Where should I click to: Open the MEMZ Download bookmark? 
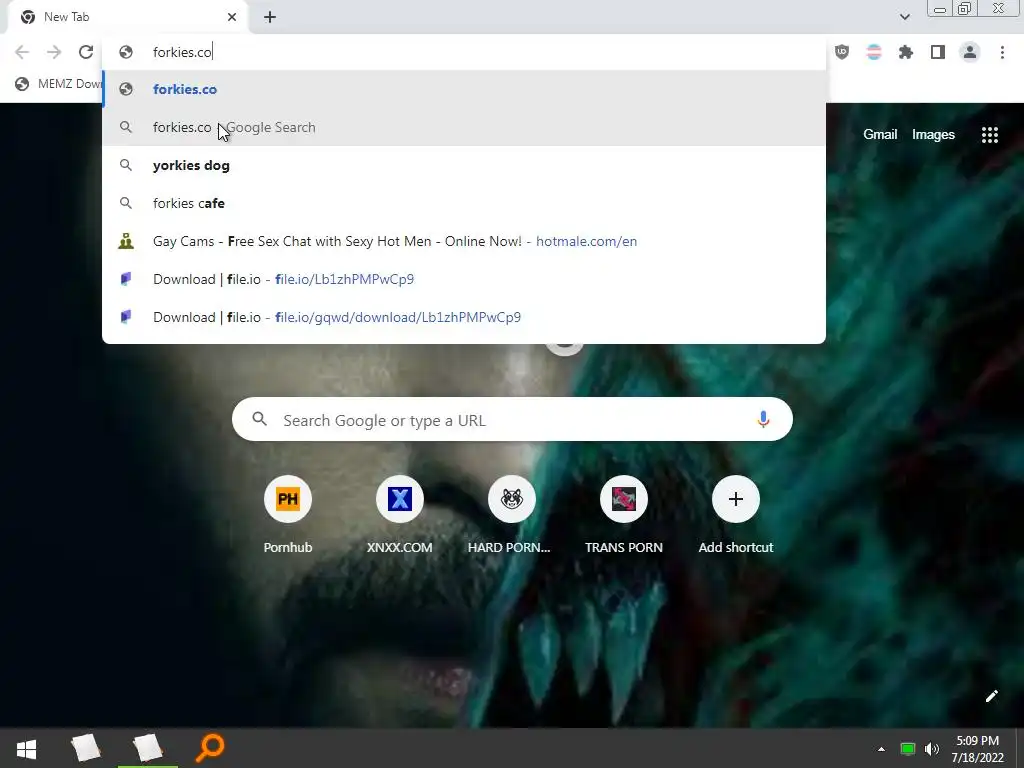(x=59, y=84)
